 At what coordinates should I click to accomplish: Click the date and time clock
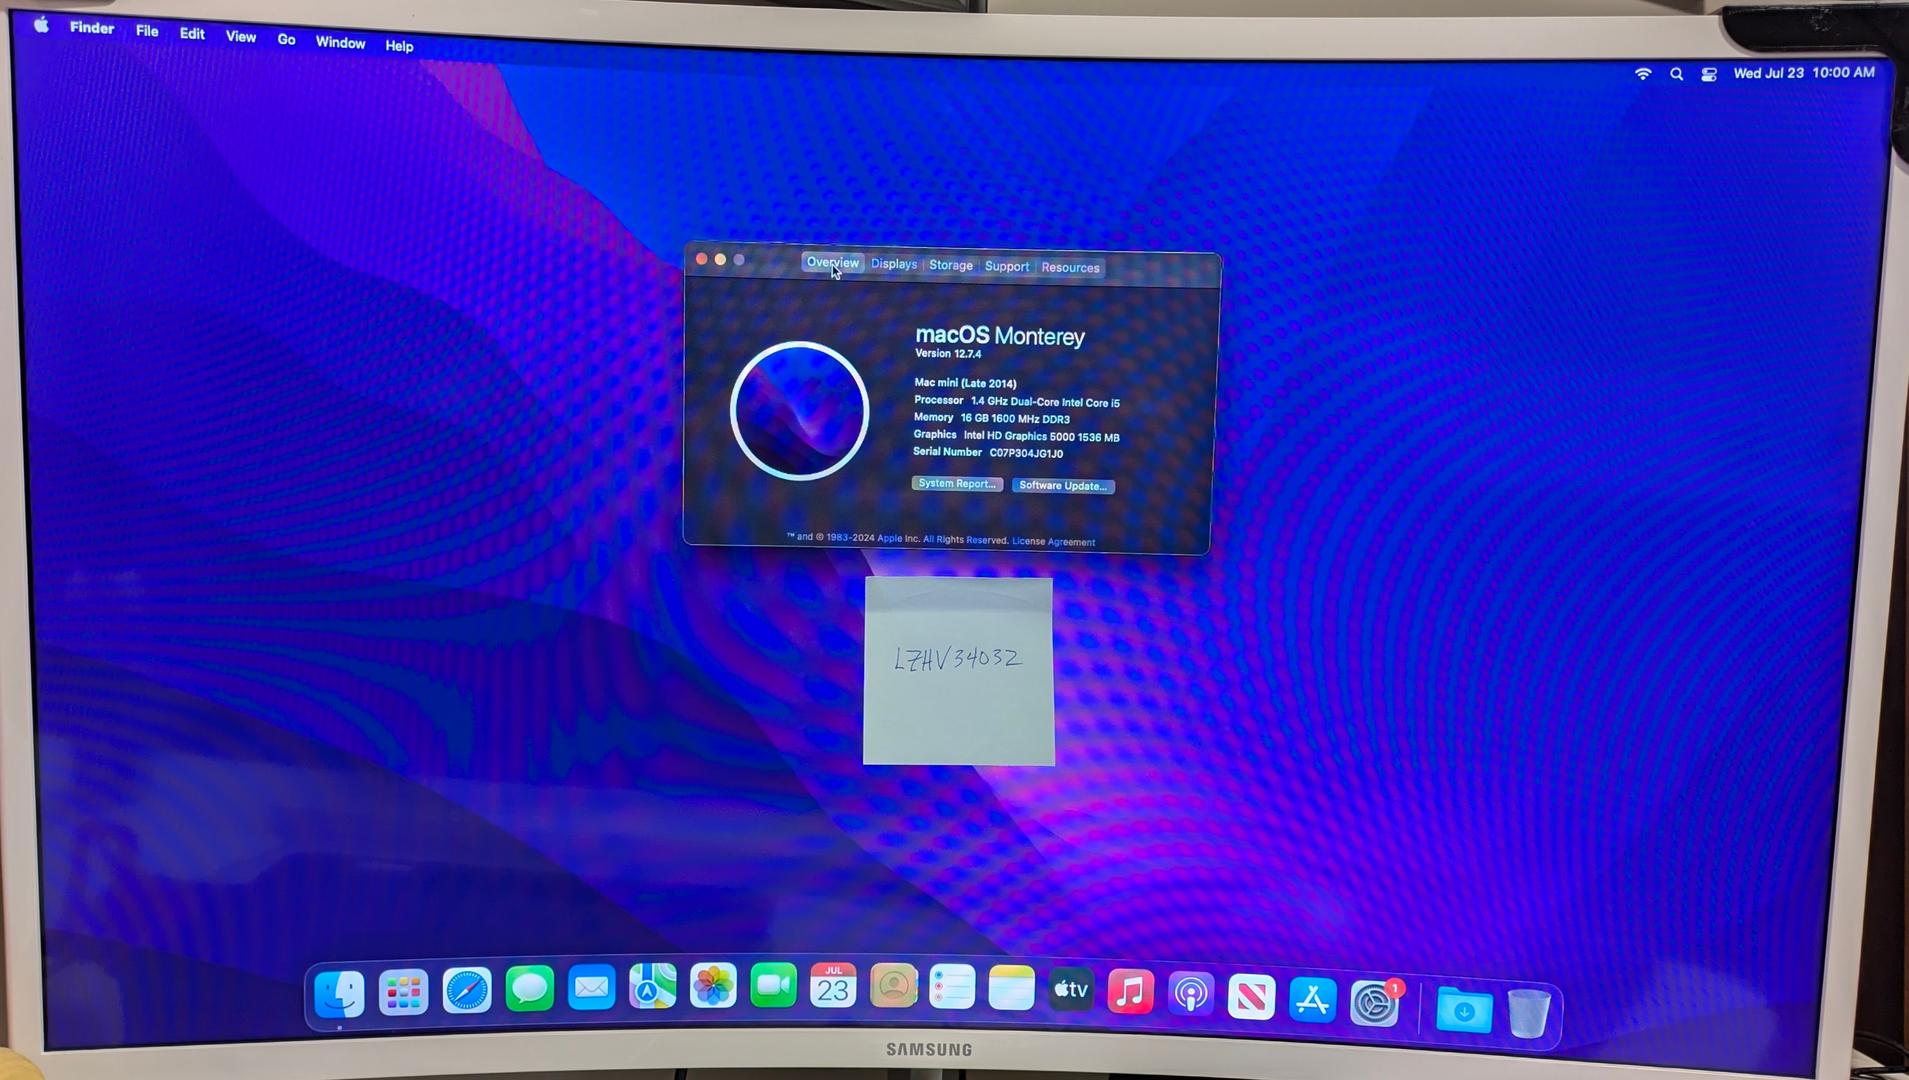coord(1804,73)
